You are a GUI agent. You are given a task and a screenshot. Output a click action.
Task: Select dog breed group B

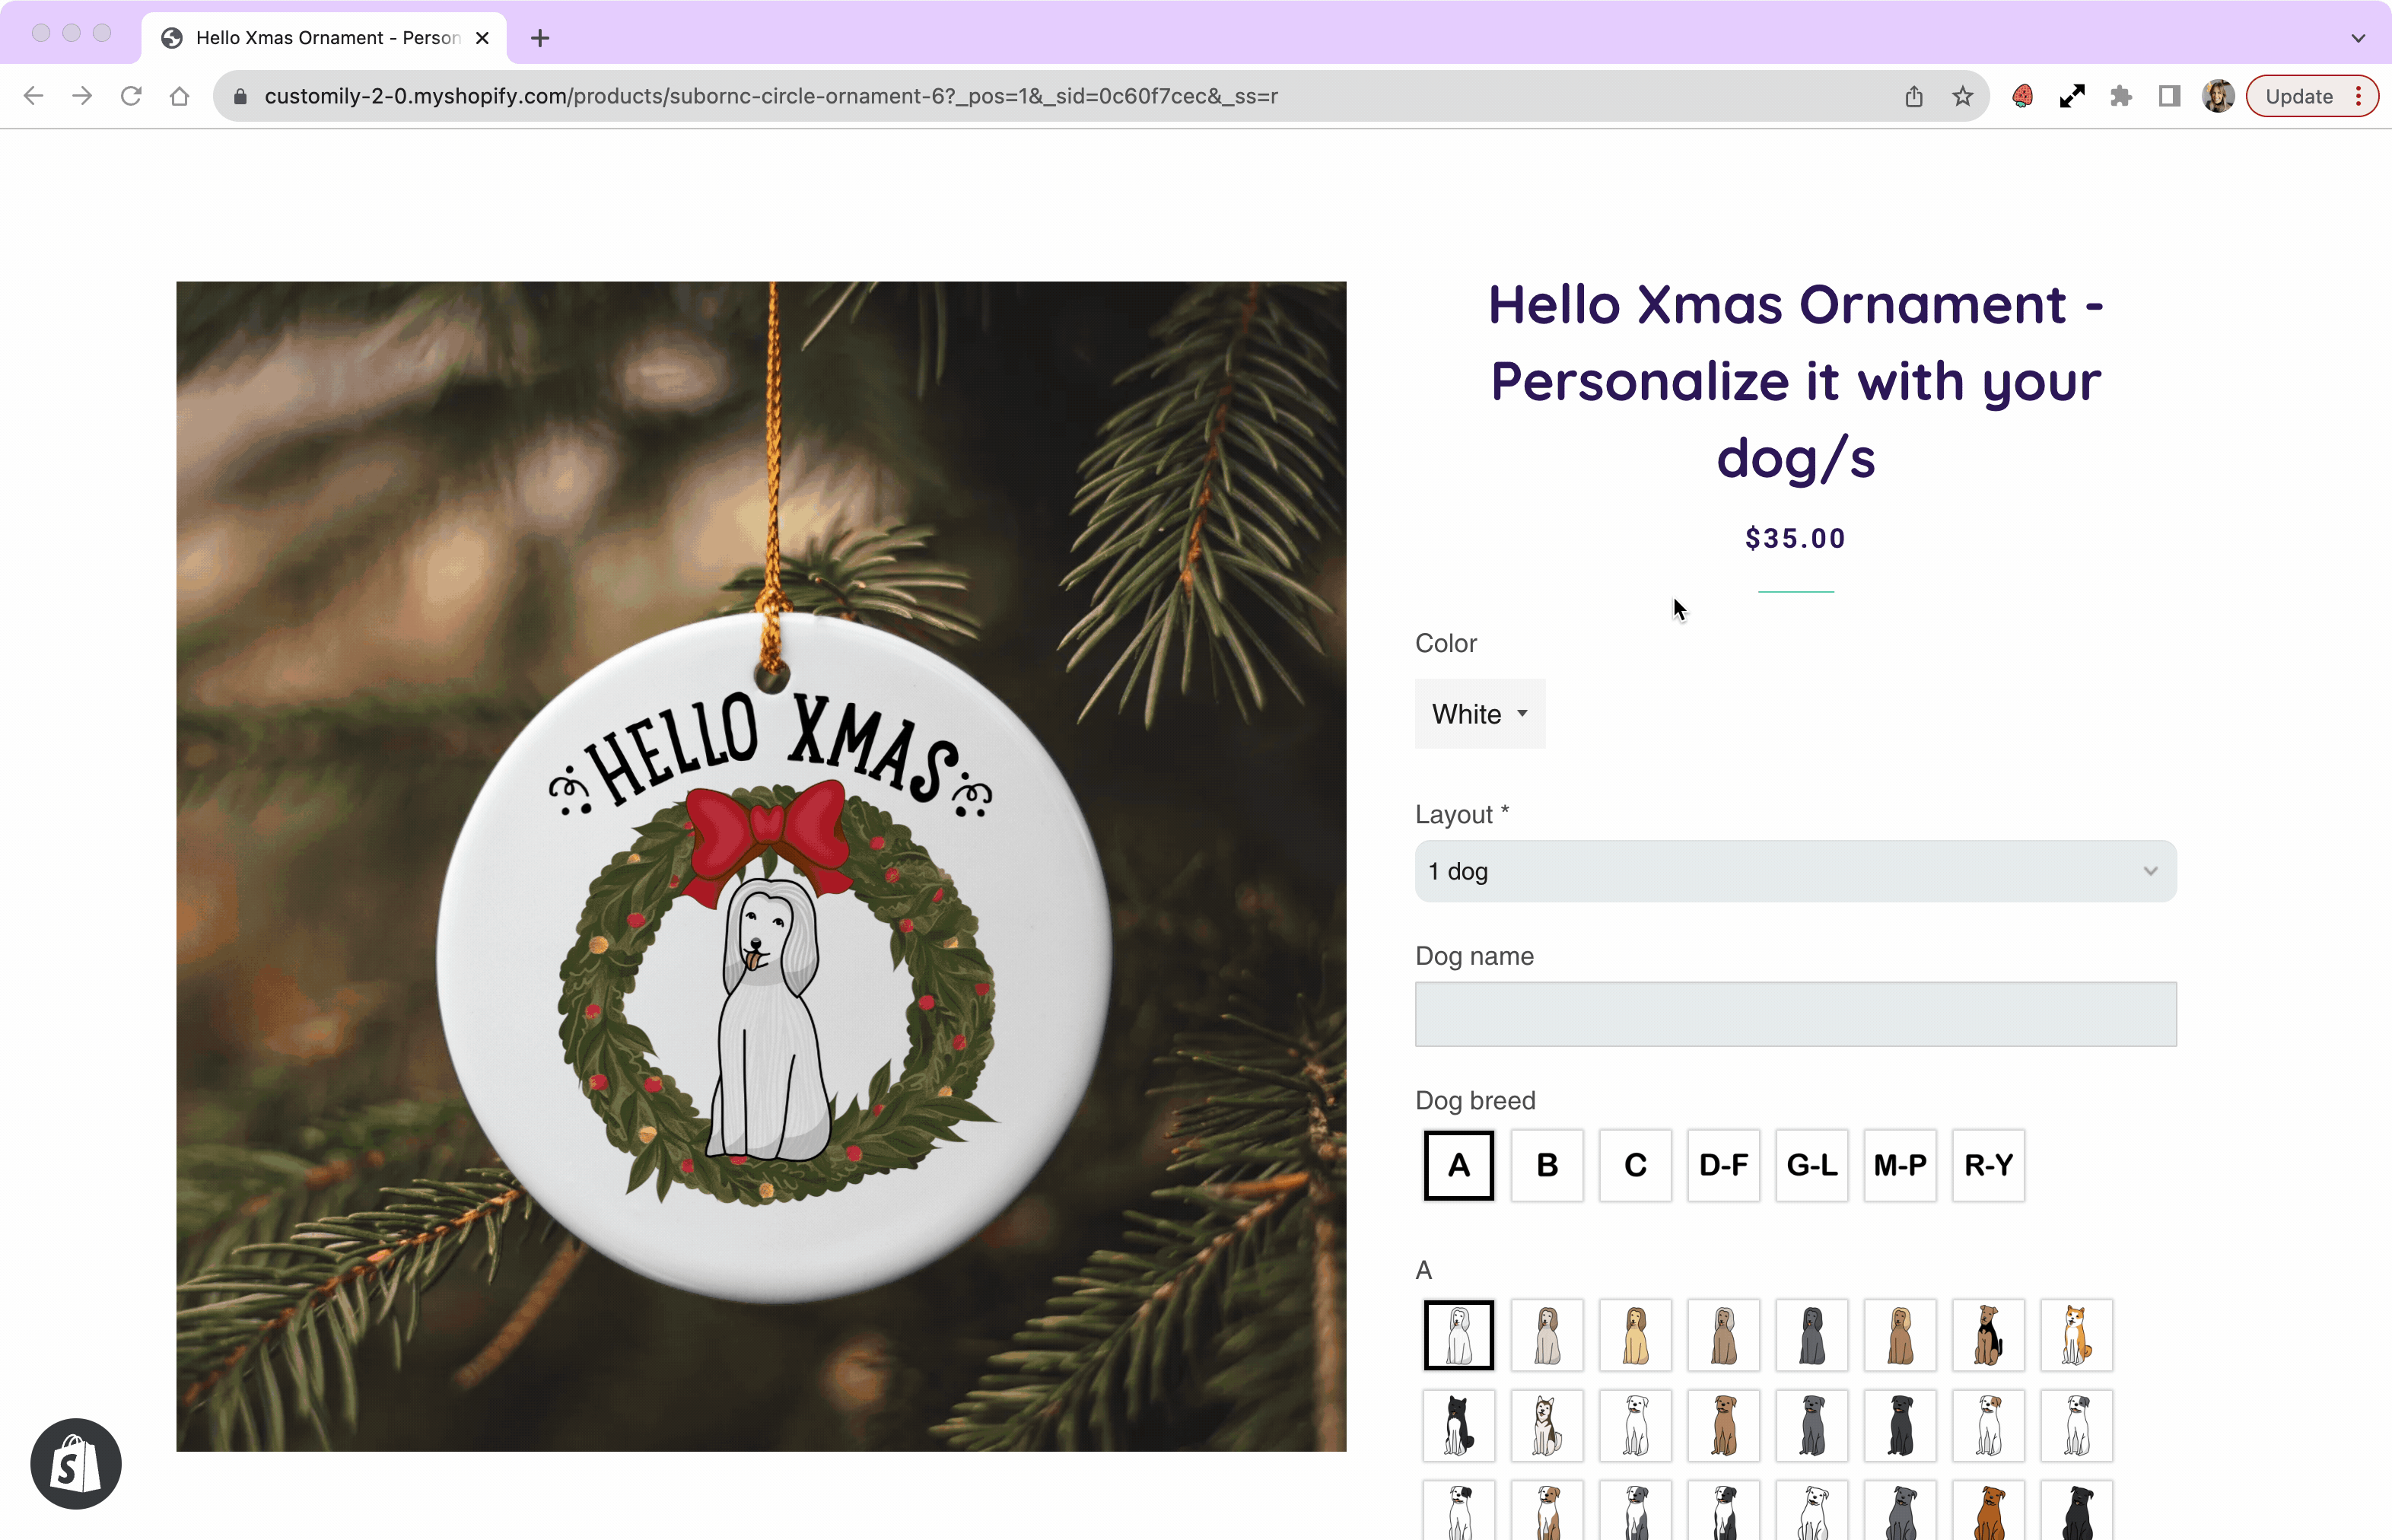pyautogui.click(x=1547, y=1165)
